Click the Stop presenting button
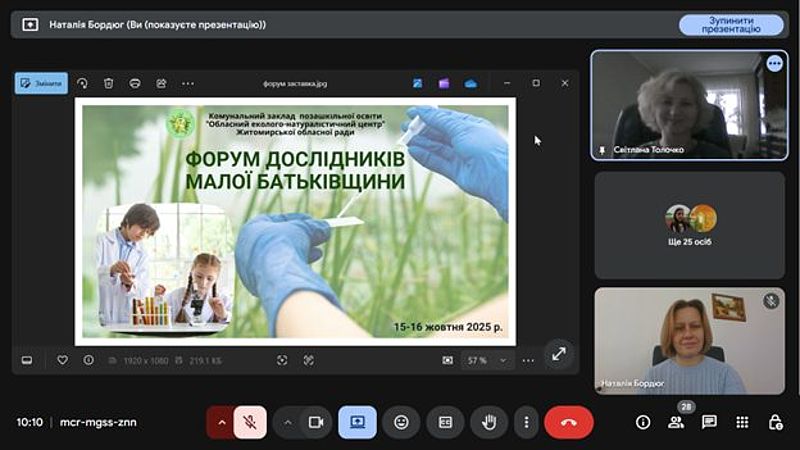The width and height of the screenshot is (800, 450). pos(731,25)
